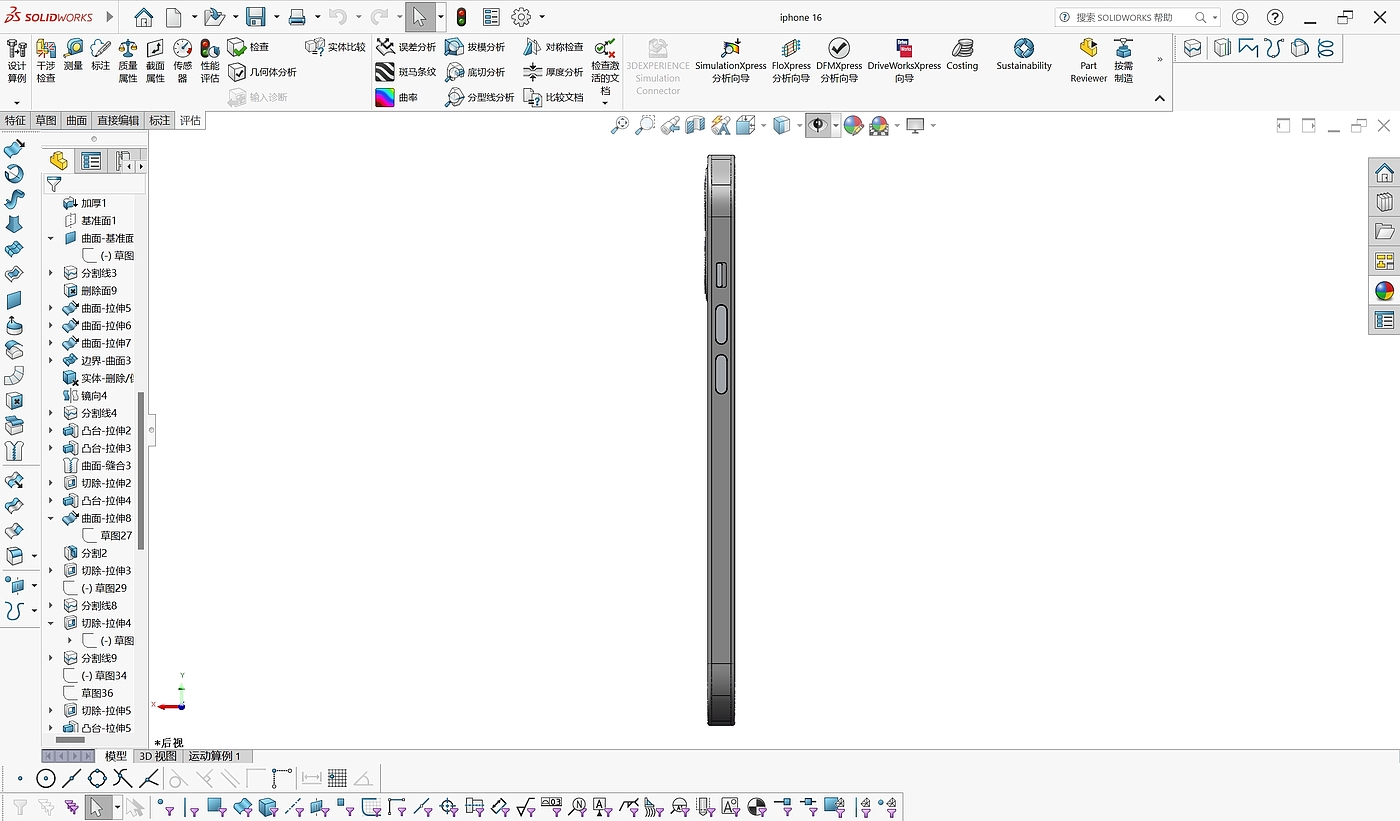1400x821 pixels.
Task: Click the 实体比较 body compare button
Action: click(x=335, y=47)
